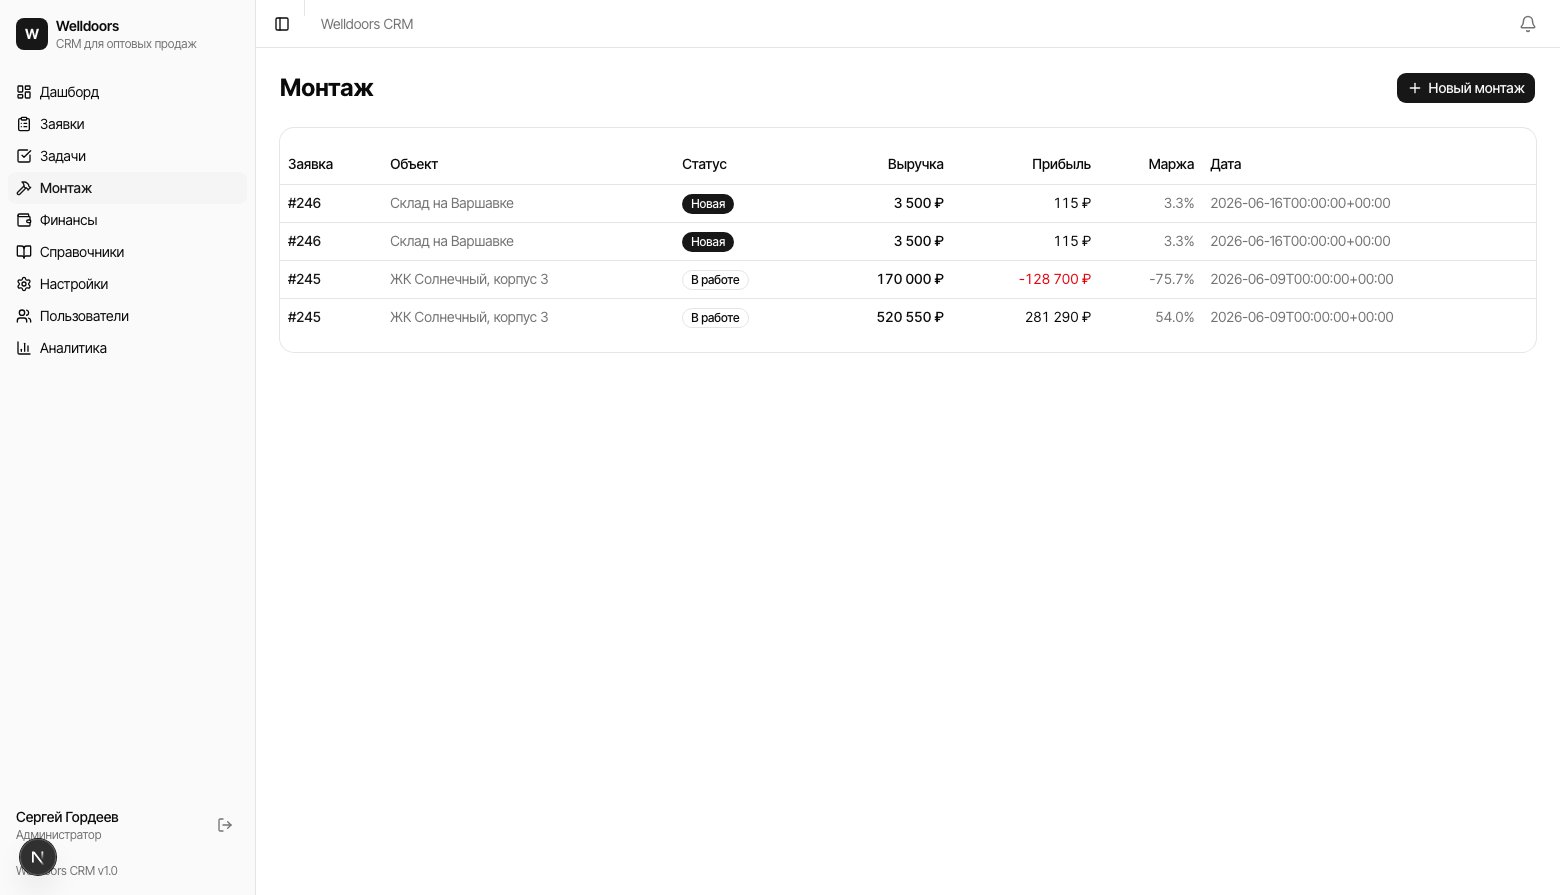This screenshot has height=895, width=1560.
Task: Open the notifications bell
Action: click(1528, 24)
